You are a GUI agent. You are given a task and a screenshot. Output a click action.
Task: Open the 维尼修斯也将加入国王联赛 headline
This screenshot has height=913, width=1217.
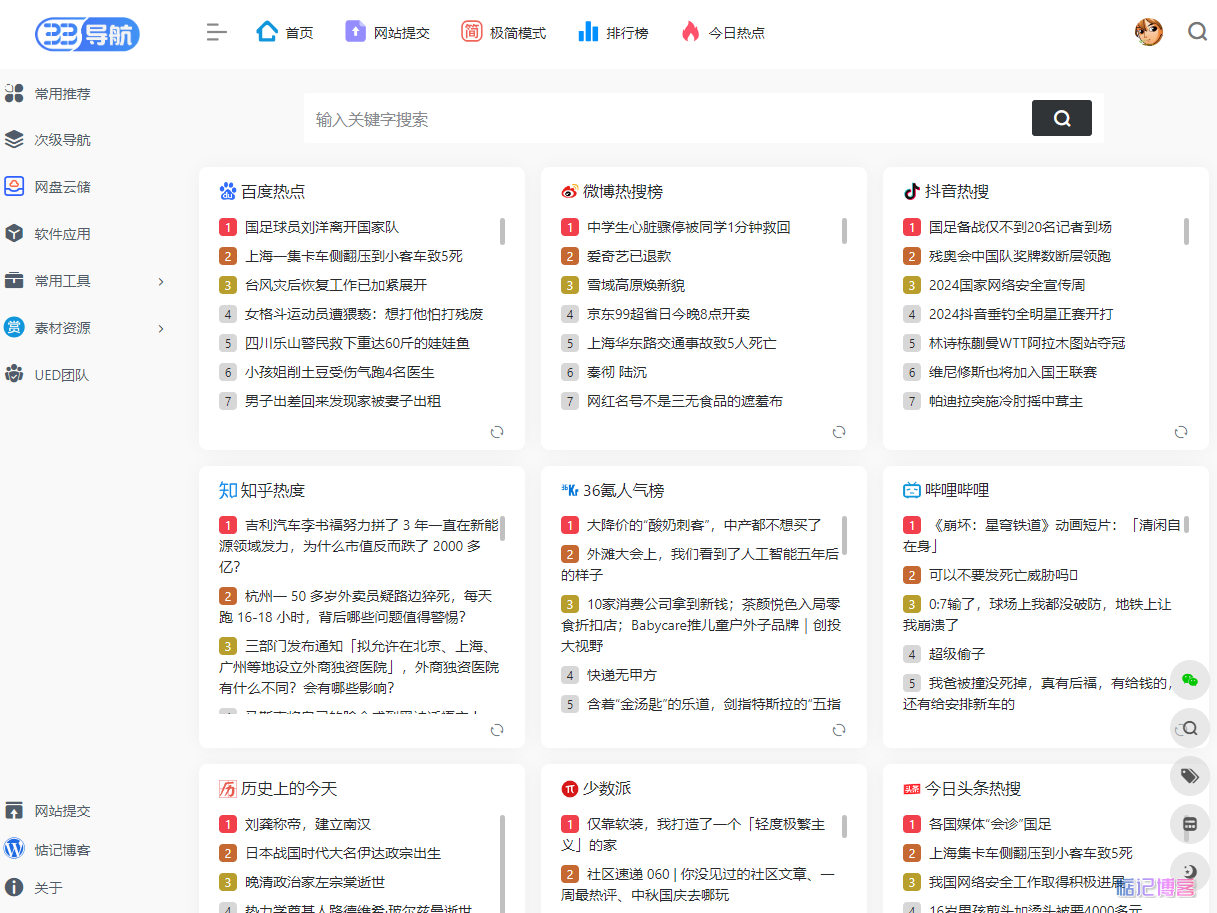(x=1013, y=372)
